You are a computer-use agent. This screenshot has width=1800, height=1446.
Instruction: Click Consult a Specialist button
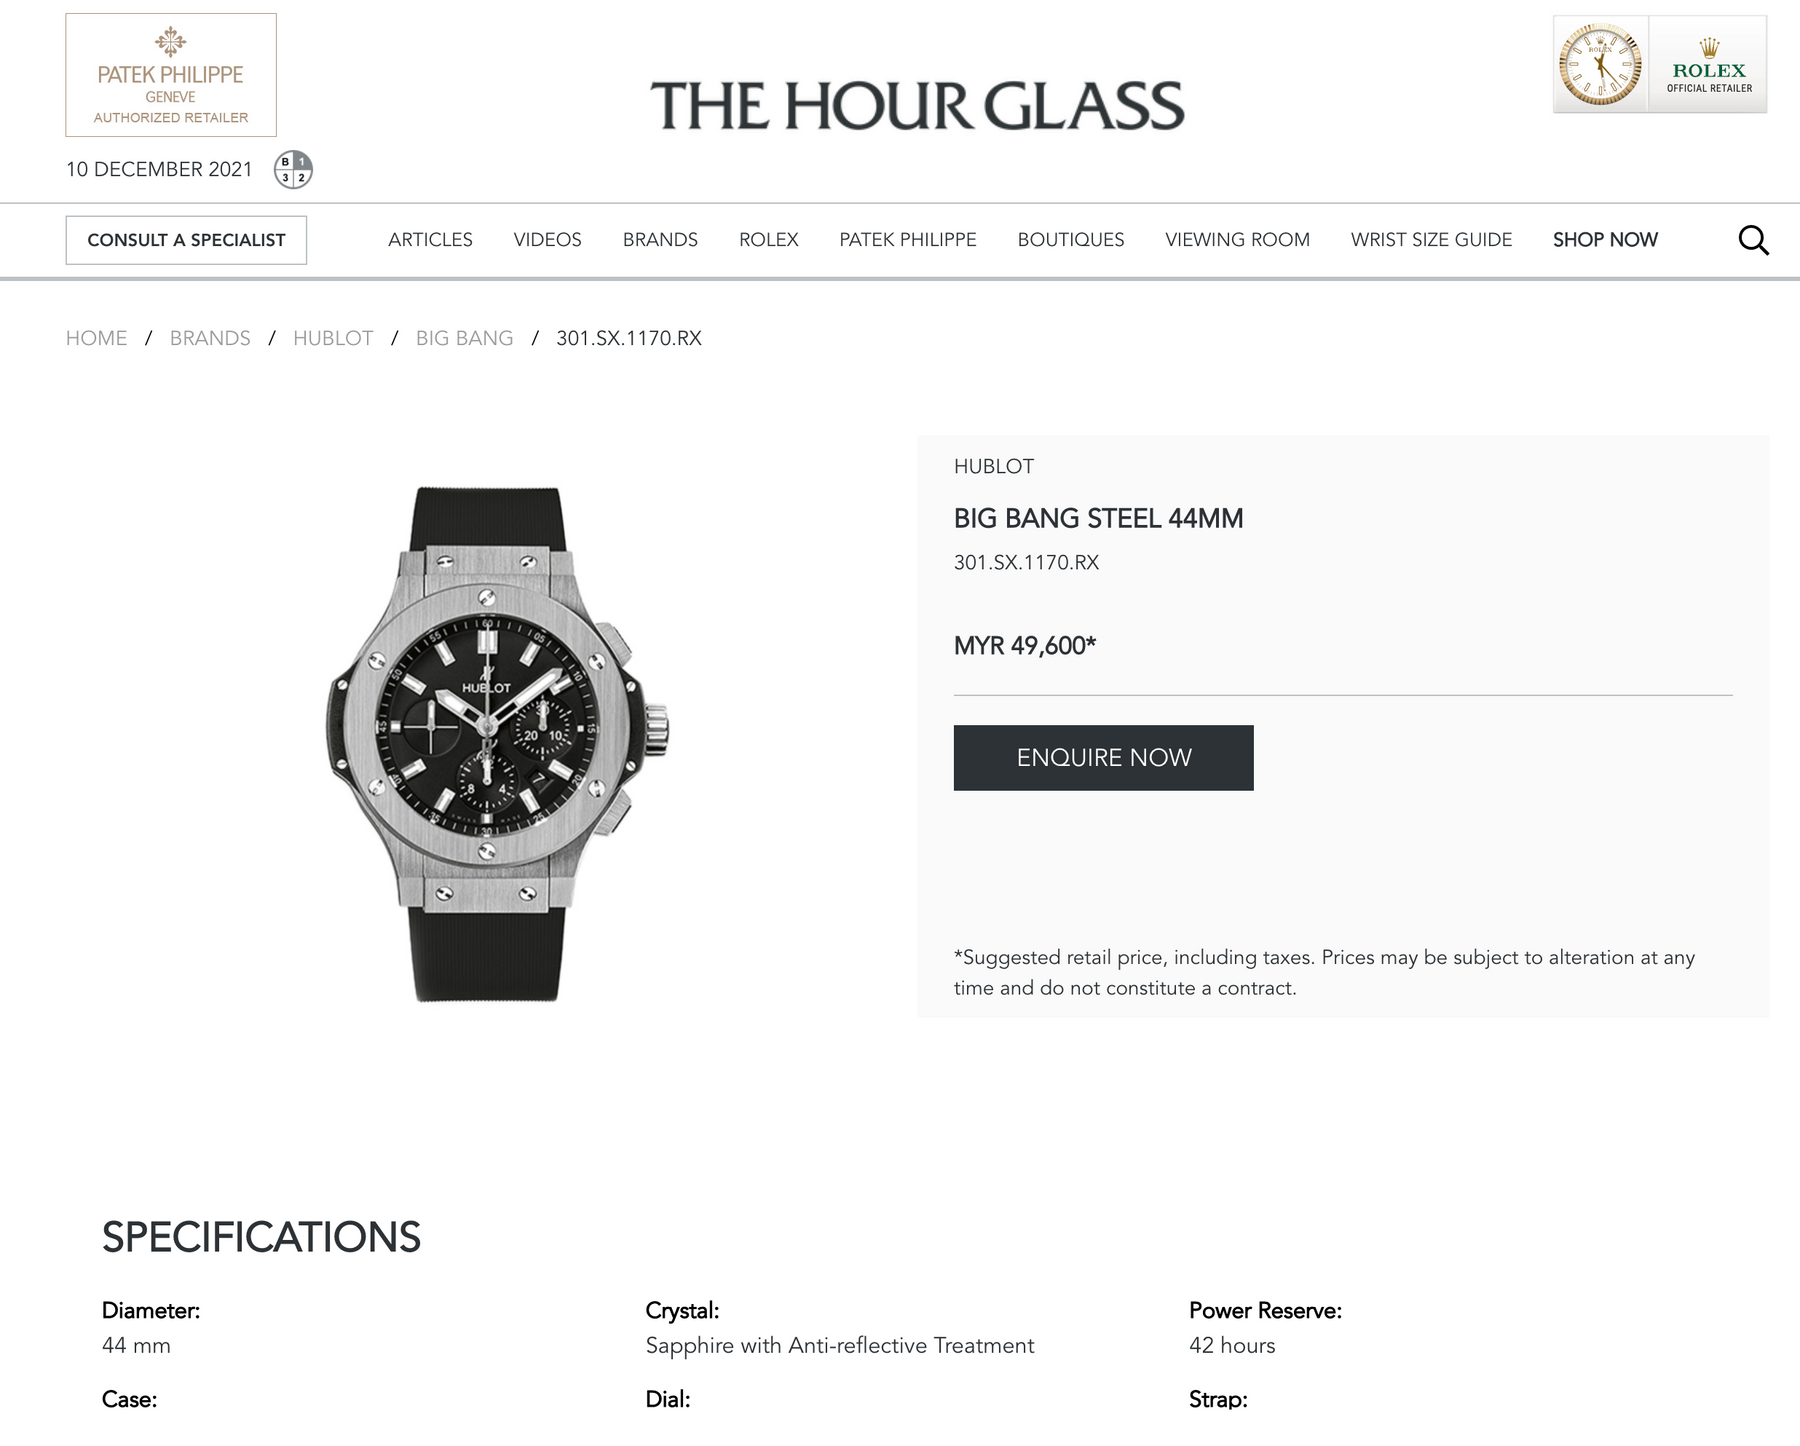pos(186,240)
